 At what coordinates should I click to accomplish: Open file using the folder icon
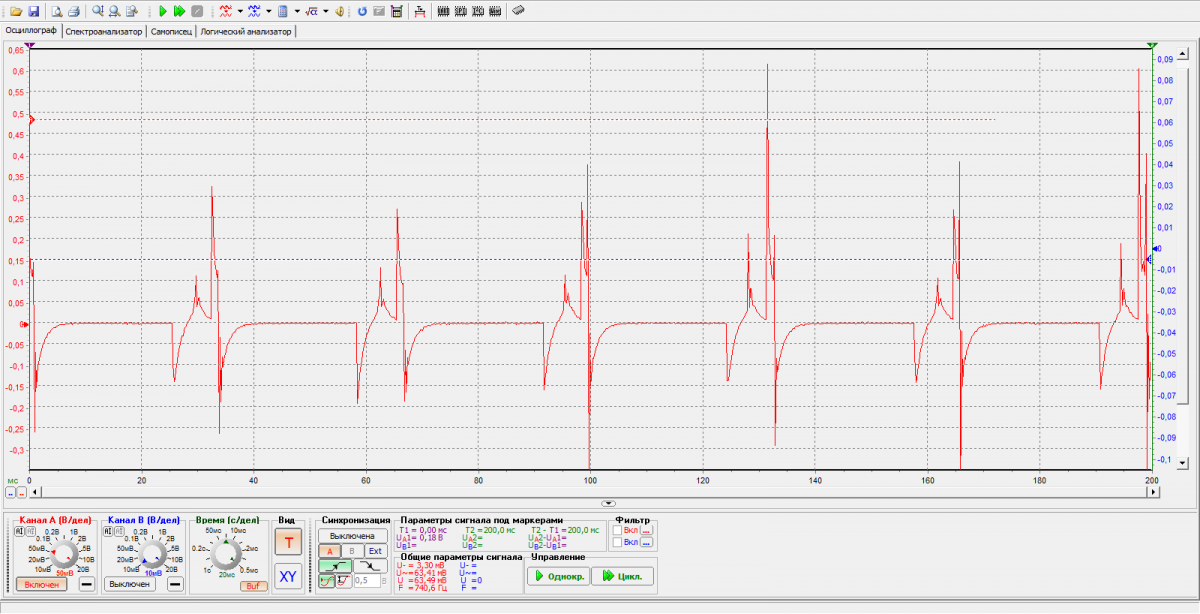(x=17, y=11)
